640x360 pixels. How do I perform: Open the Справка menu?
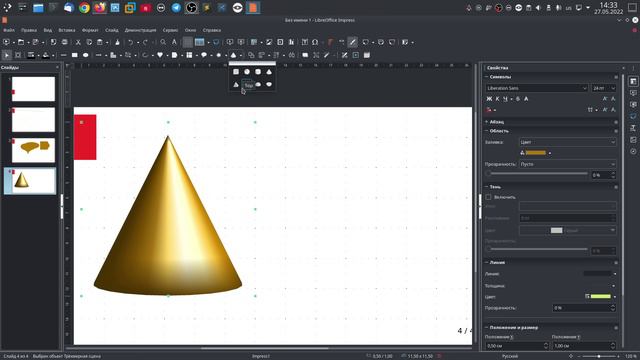211,30
